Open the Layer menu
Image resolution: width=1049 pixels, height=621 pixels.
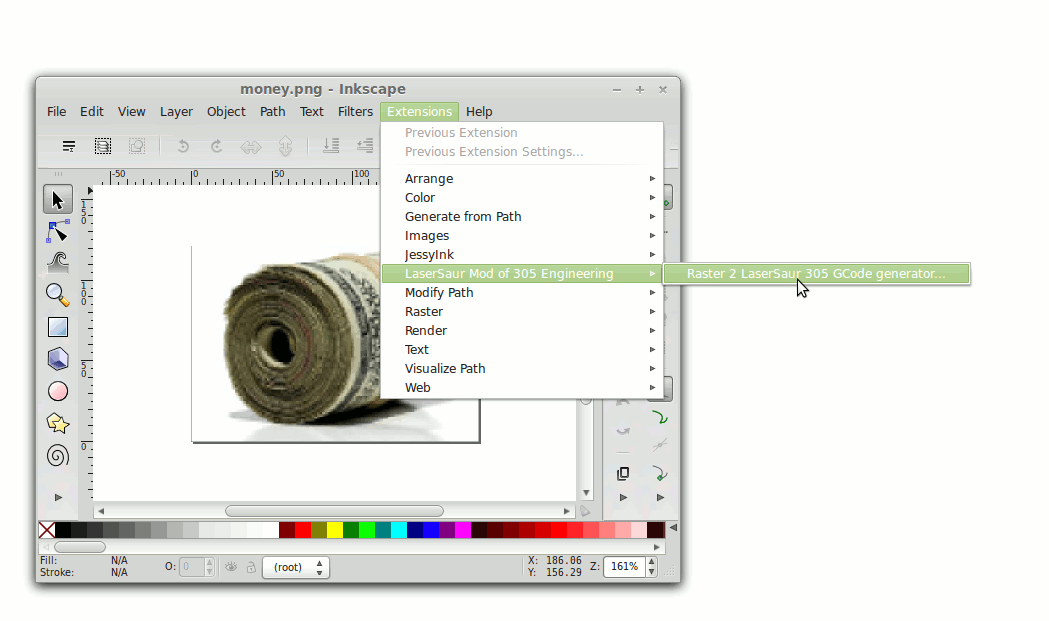[176, 112]
